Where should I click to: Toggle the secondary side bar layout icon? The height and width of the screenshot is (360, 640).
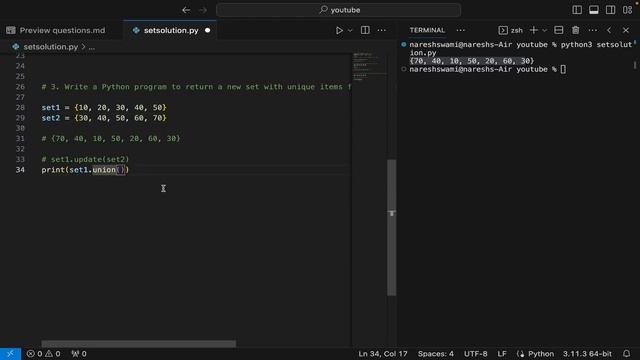pyautogui.click(x=611, y=10)
